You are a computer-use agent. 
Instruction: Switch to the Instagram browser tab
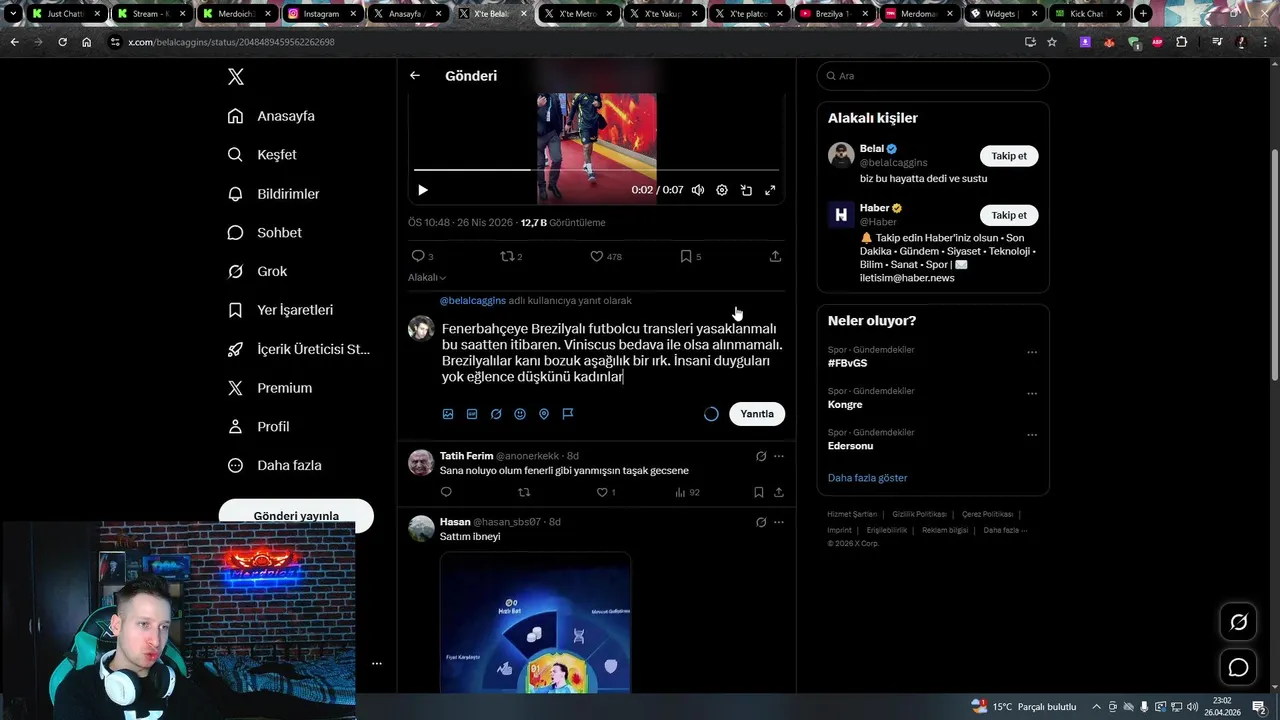[321, 14]
